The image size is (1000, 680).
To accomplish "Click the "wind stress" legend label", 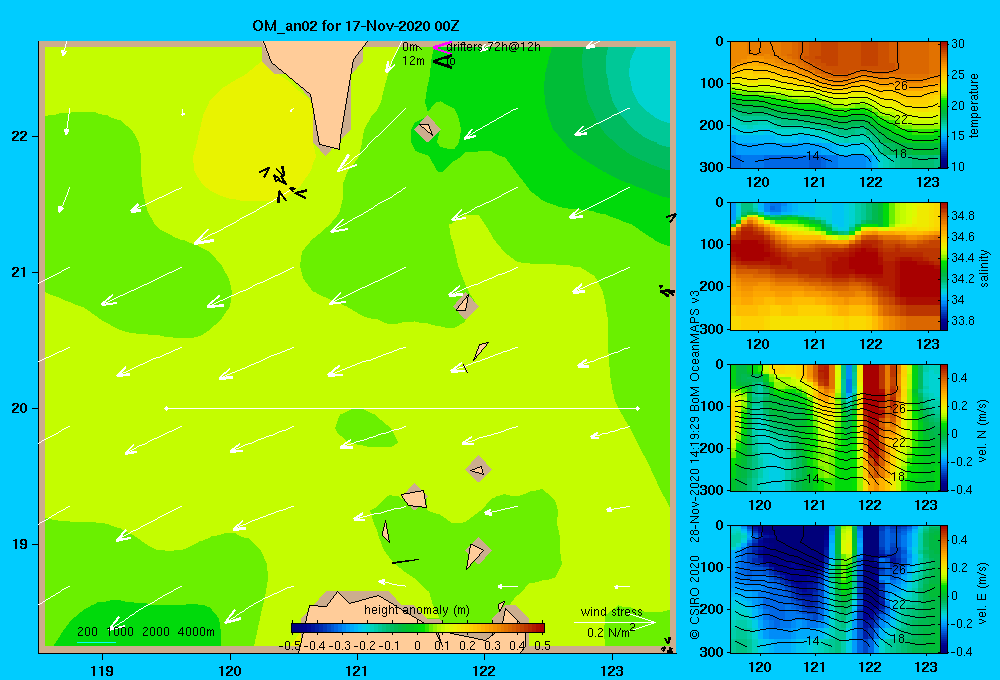I will coord(612,611).
